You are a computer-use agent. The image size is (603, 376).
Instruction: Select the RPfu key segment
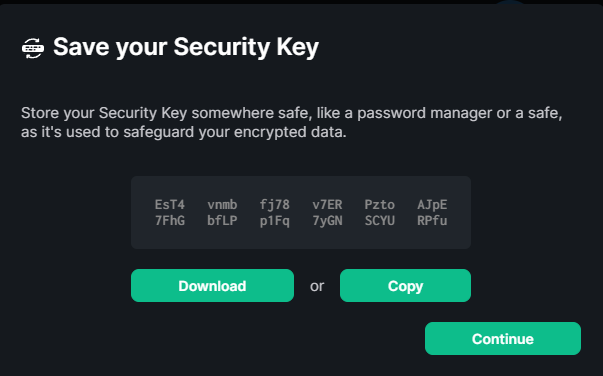pyautogui.click(x=432, y=221)
